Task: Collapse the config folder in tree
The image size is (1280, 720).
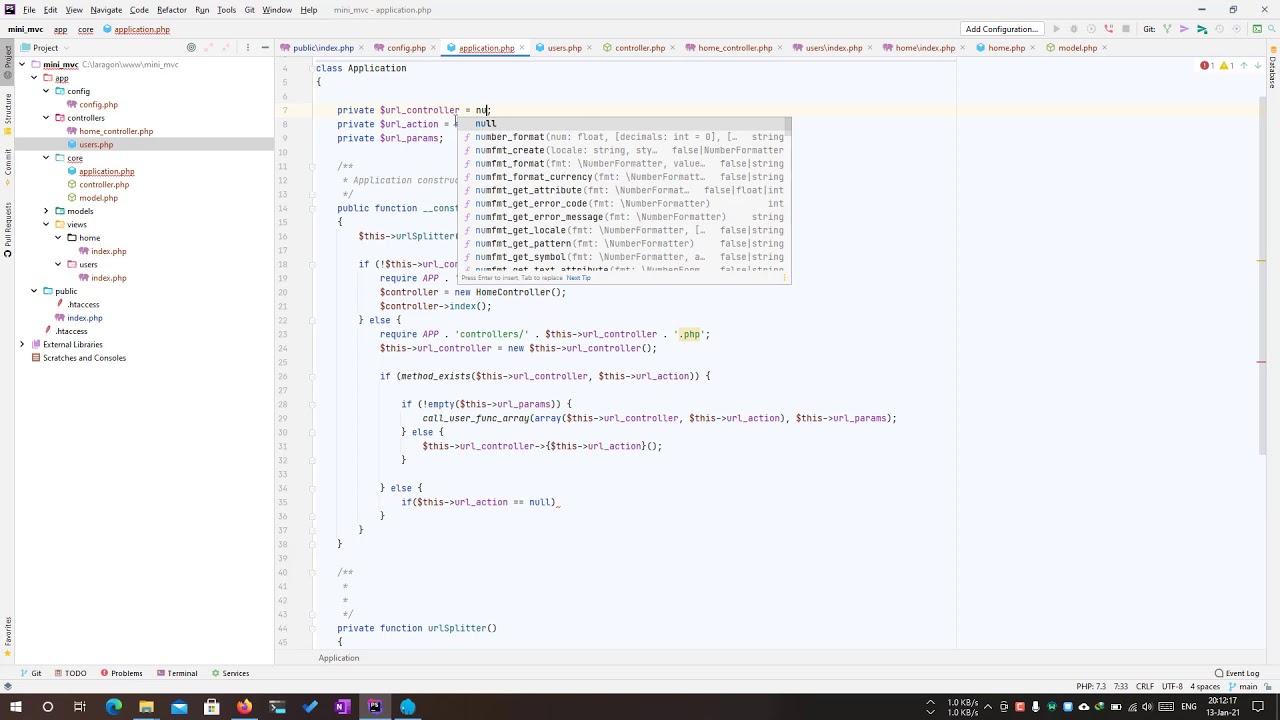Action: (x=45, y=91)
